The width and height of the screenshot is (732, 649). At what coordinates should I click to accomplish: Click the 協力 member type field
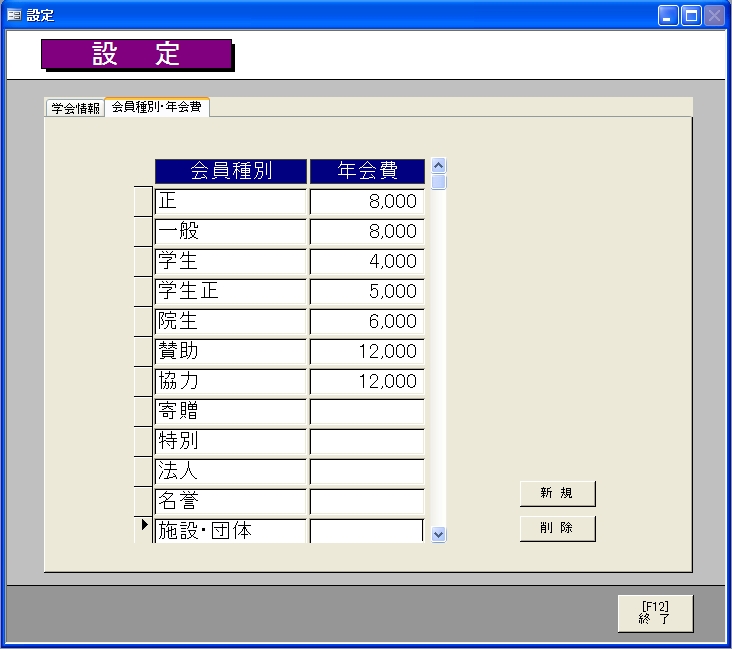(x=231, y=381)
